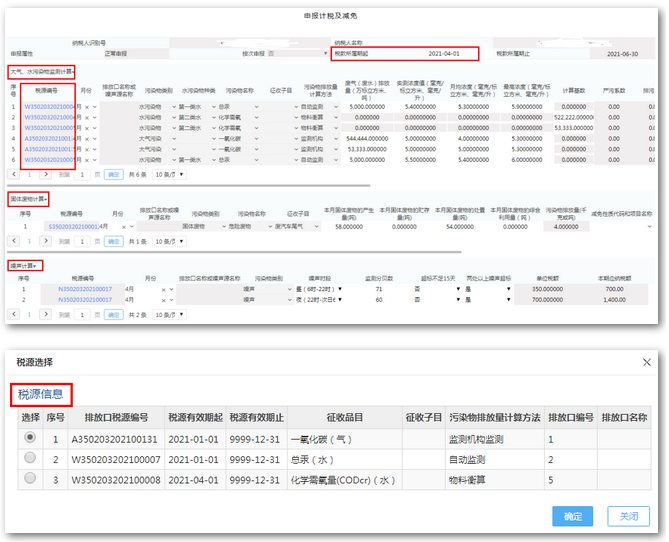Clear month × in the 昼 noise row
Image resolution: width=669 pixels, height=542 pixels.
163,289
